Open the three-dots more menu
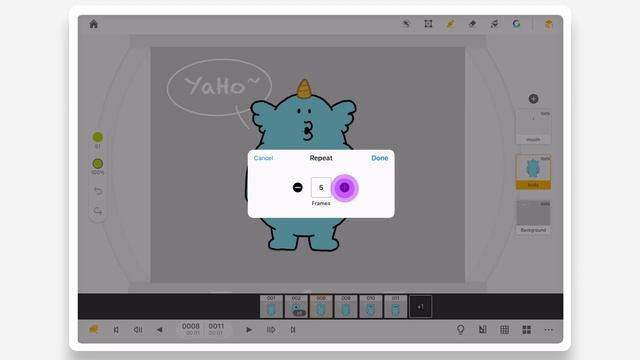This screenshot has width=640, height=360. (549, 330)
